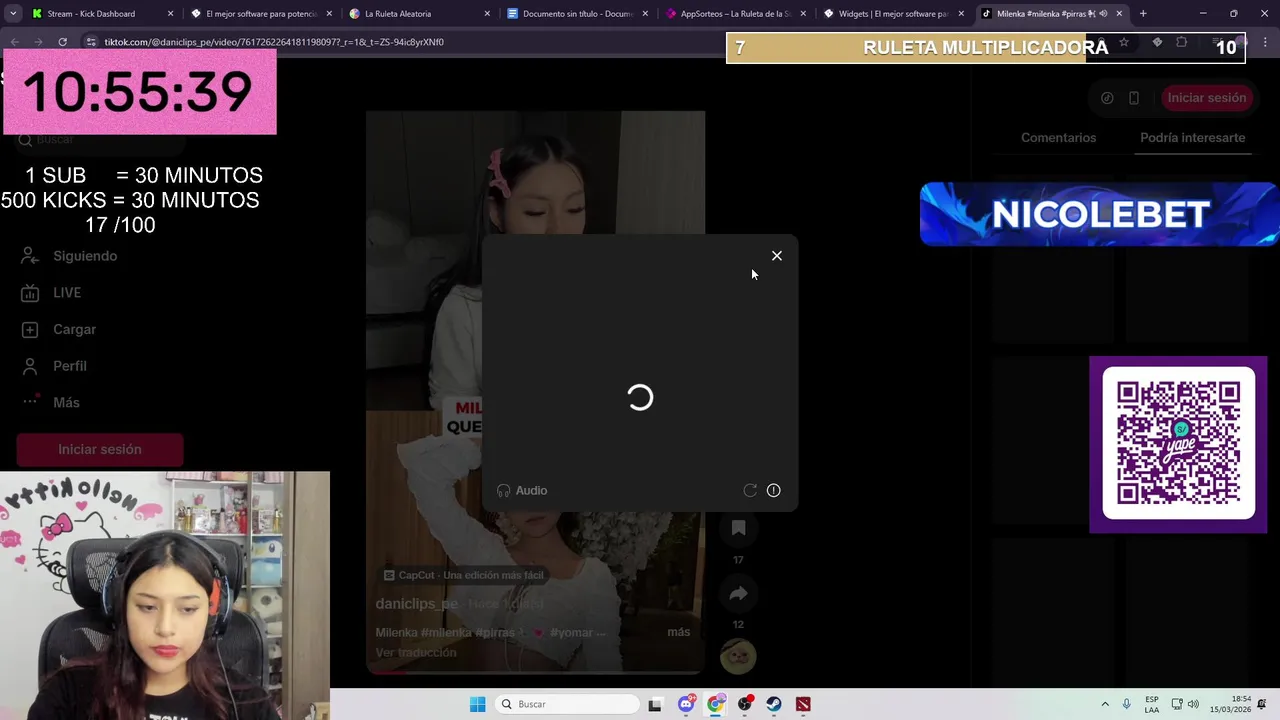This screenshot has height=720, width=1280.
Task: Open volume control in tray
Action: click(1193, 704)
